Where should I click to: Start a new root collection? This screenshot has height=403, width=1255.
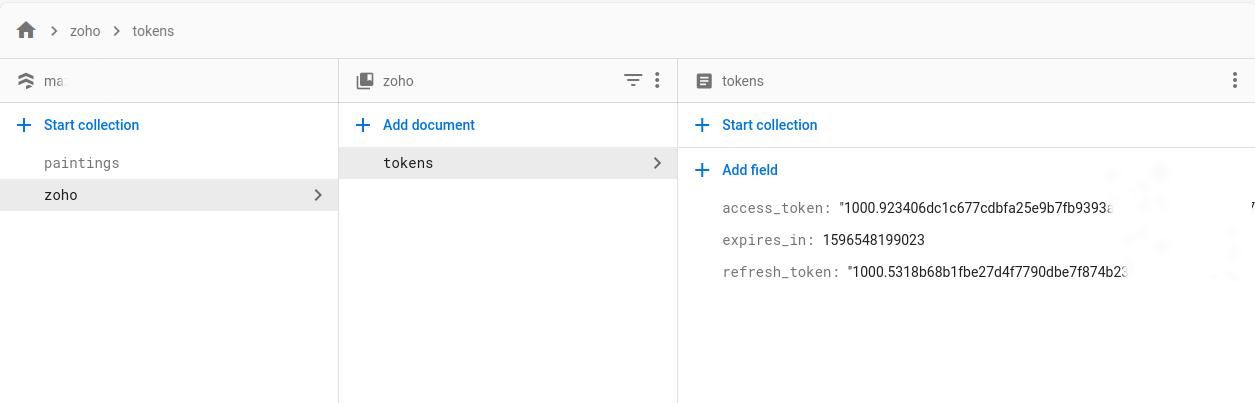[x=91, y=125]
